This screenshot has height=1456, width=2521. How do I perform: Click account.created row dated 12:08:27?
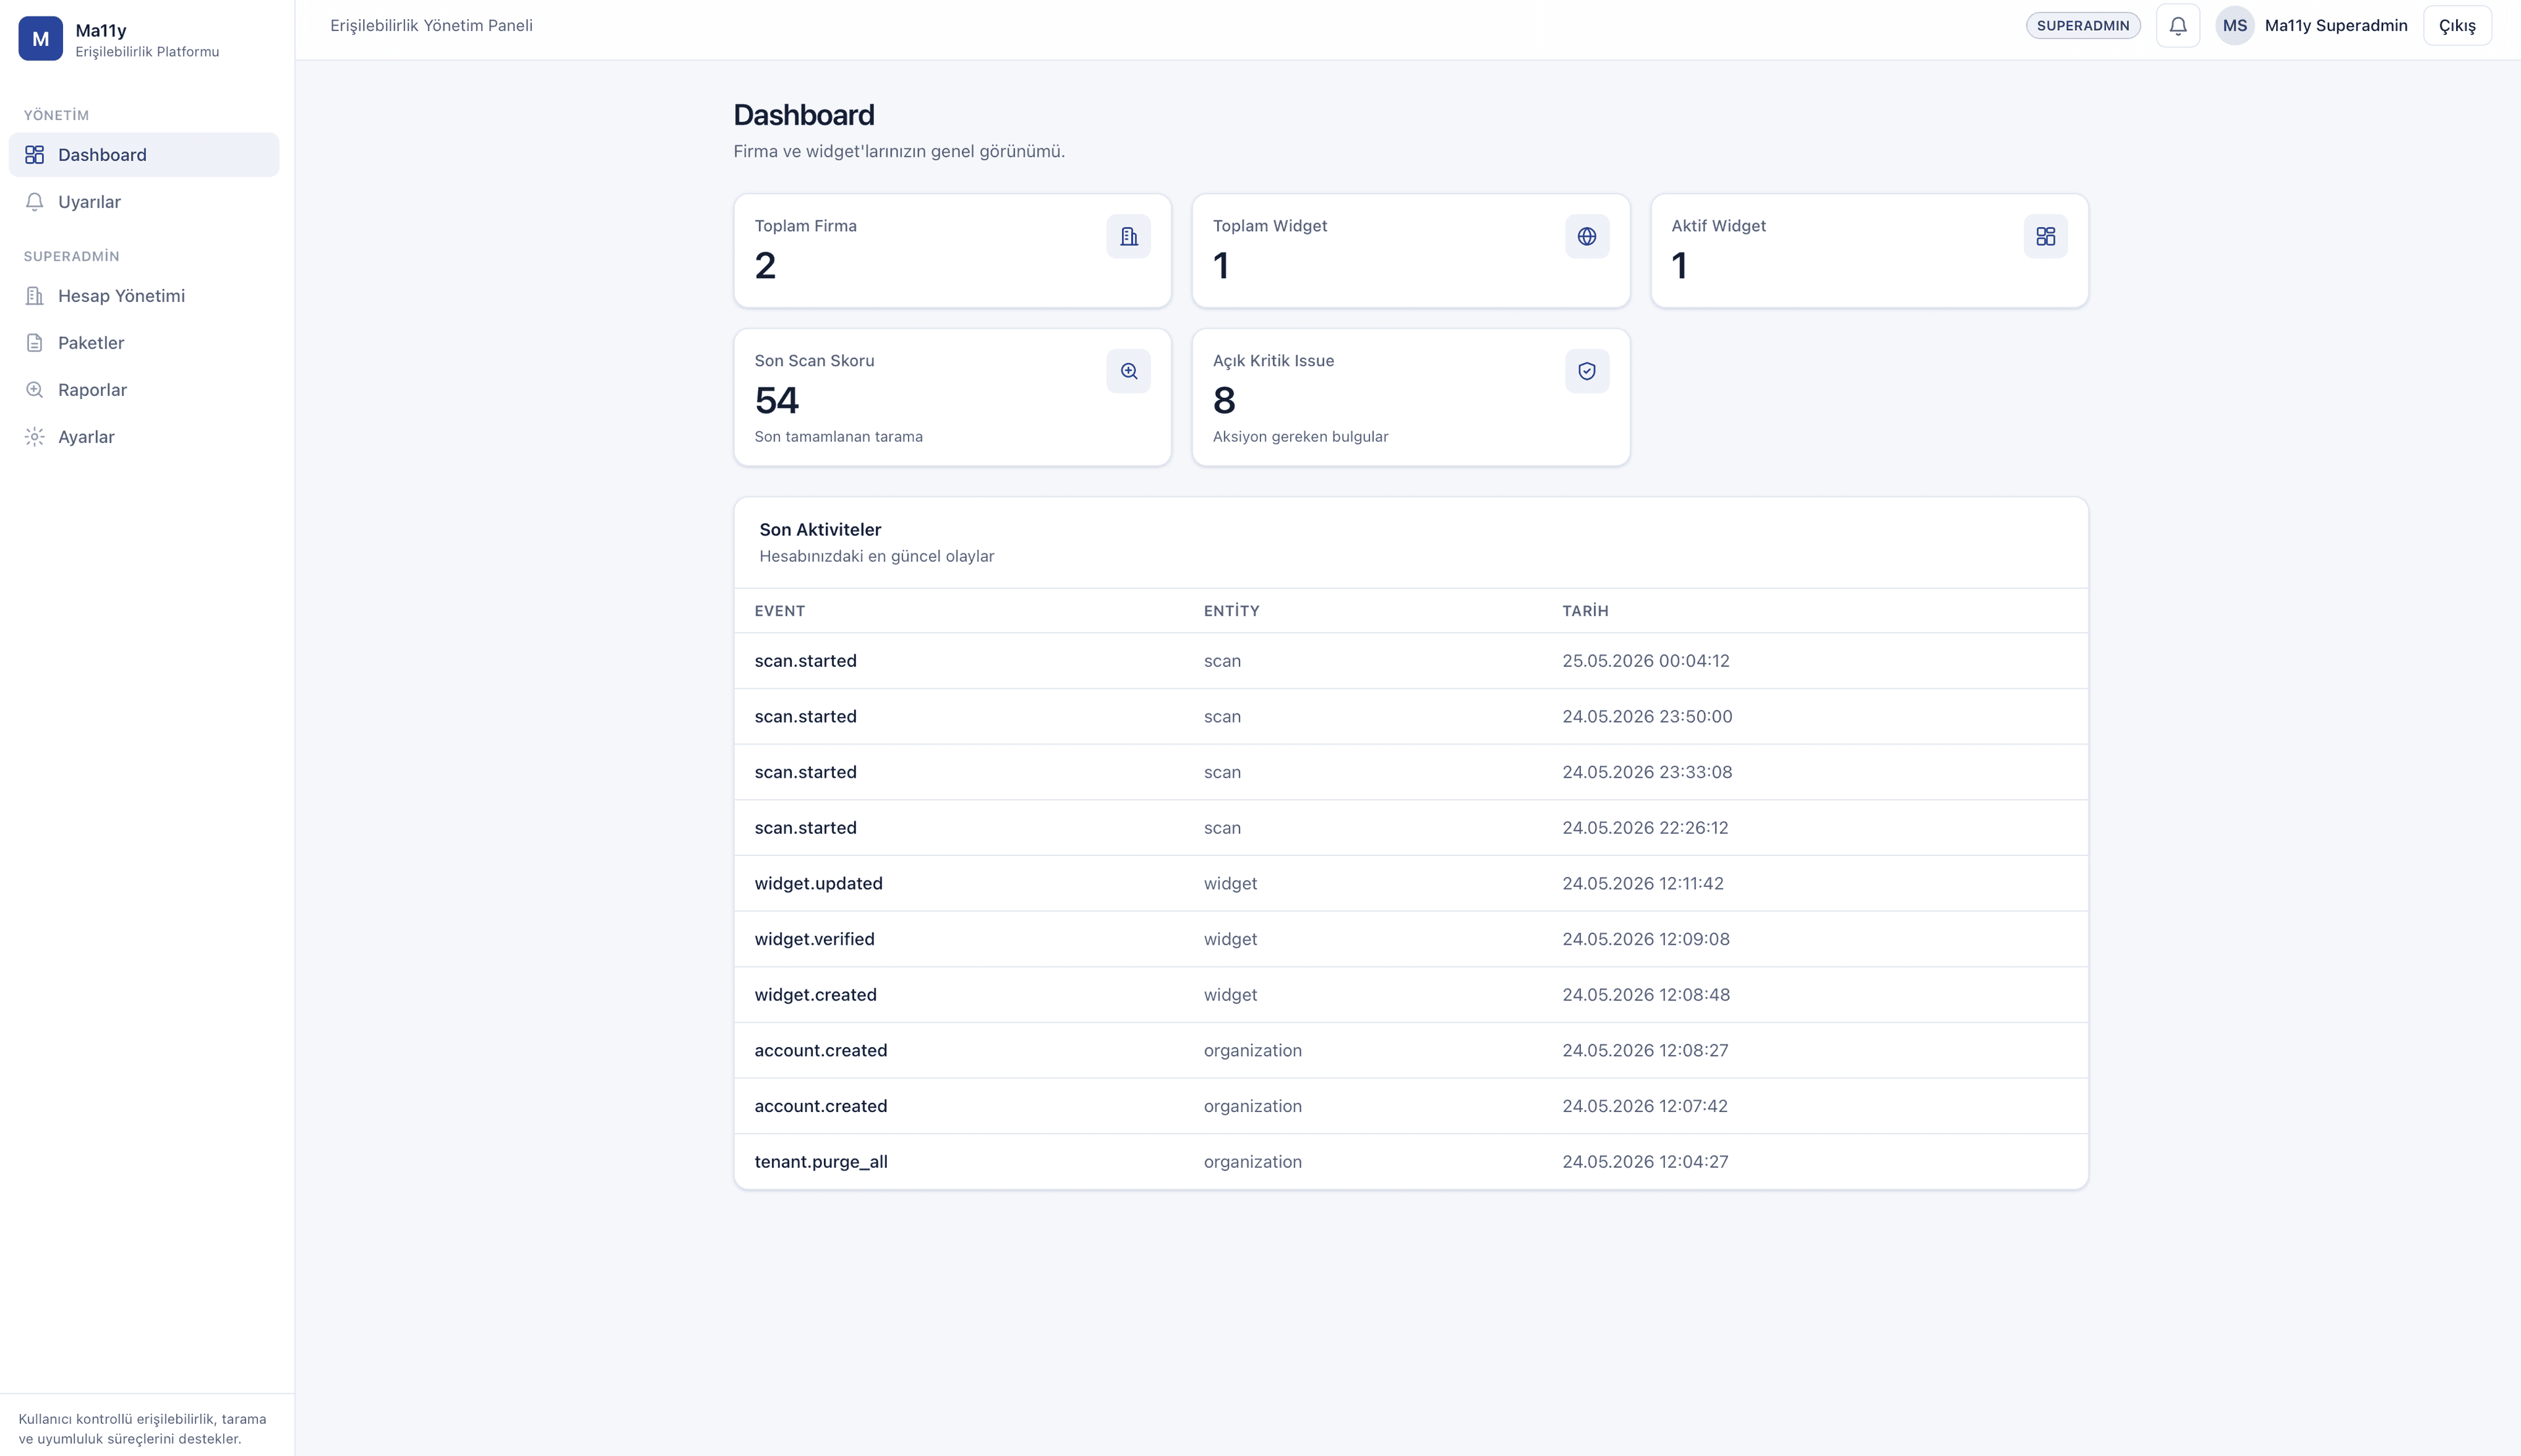[1410, 1051]
